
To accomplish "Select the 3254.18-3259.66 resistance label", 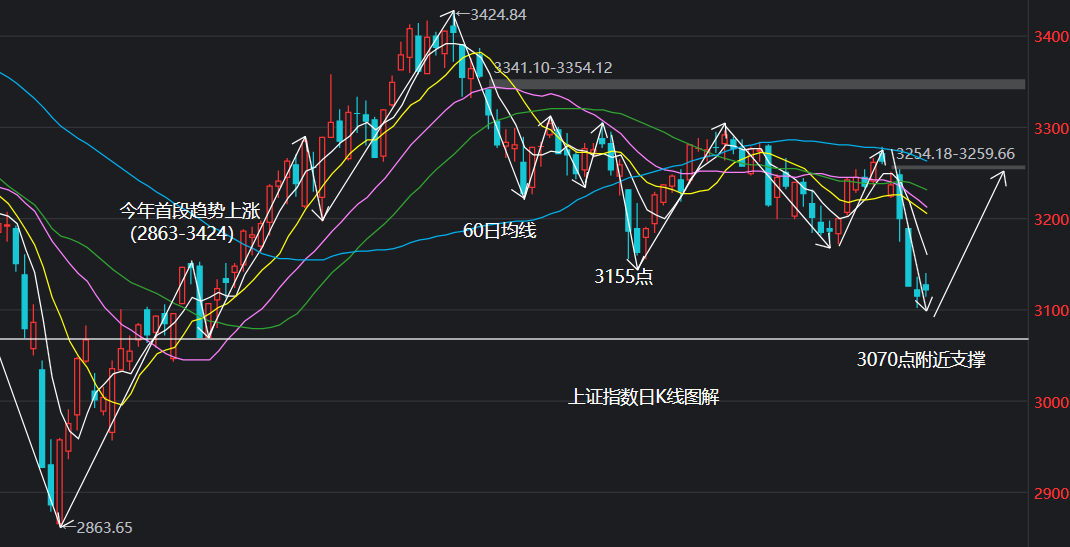I will [x=955, y=154].
